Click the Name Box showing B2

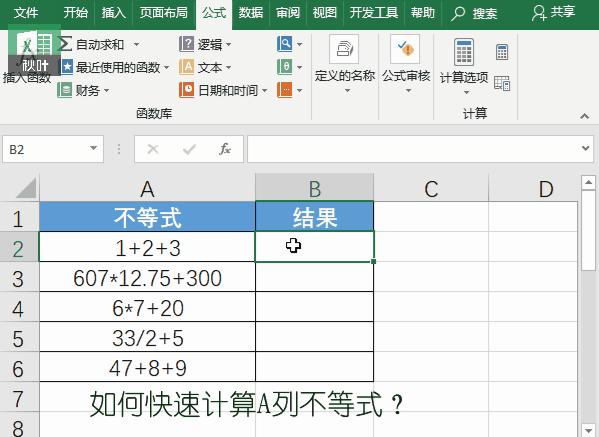[x=53, y=149]
